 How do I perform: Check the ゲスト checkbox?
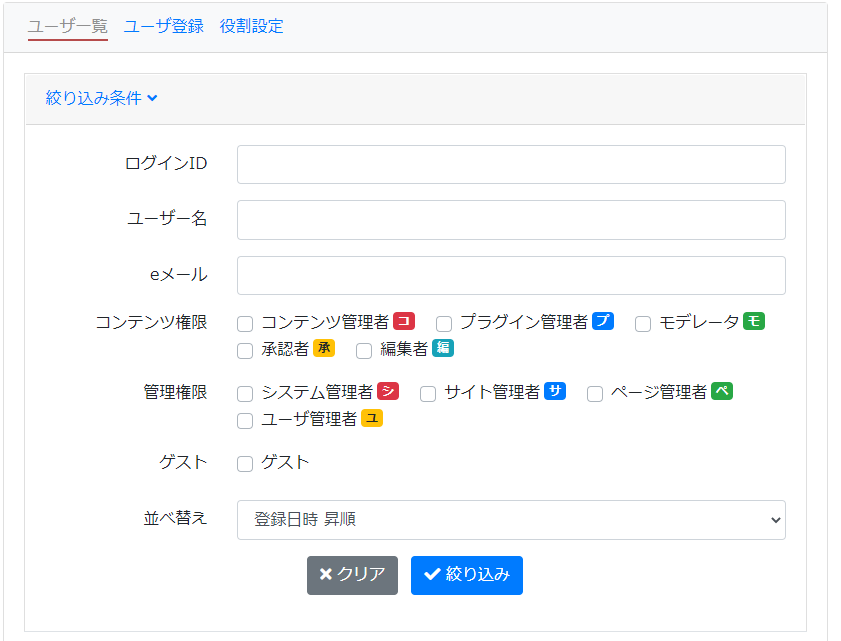244,463
